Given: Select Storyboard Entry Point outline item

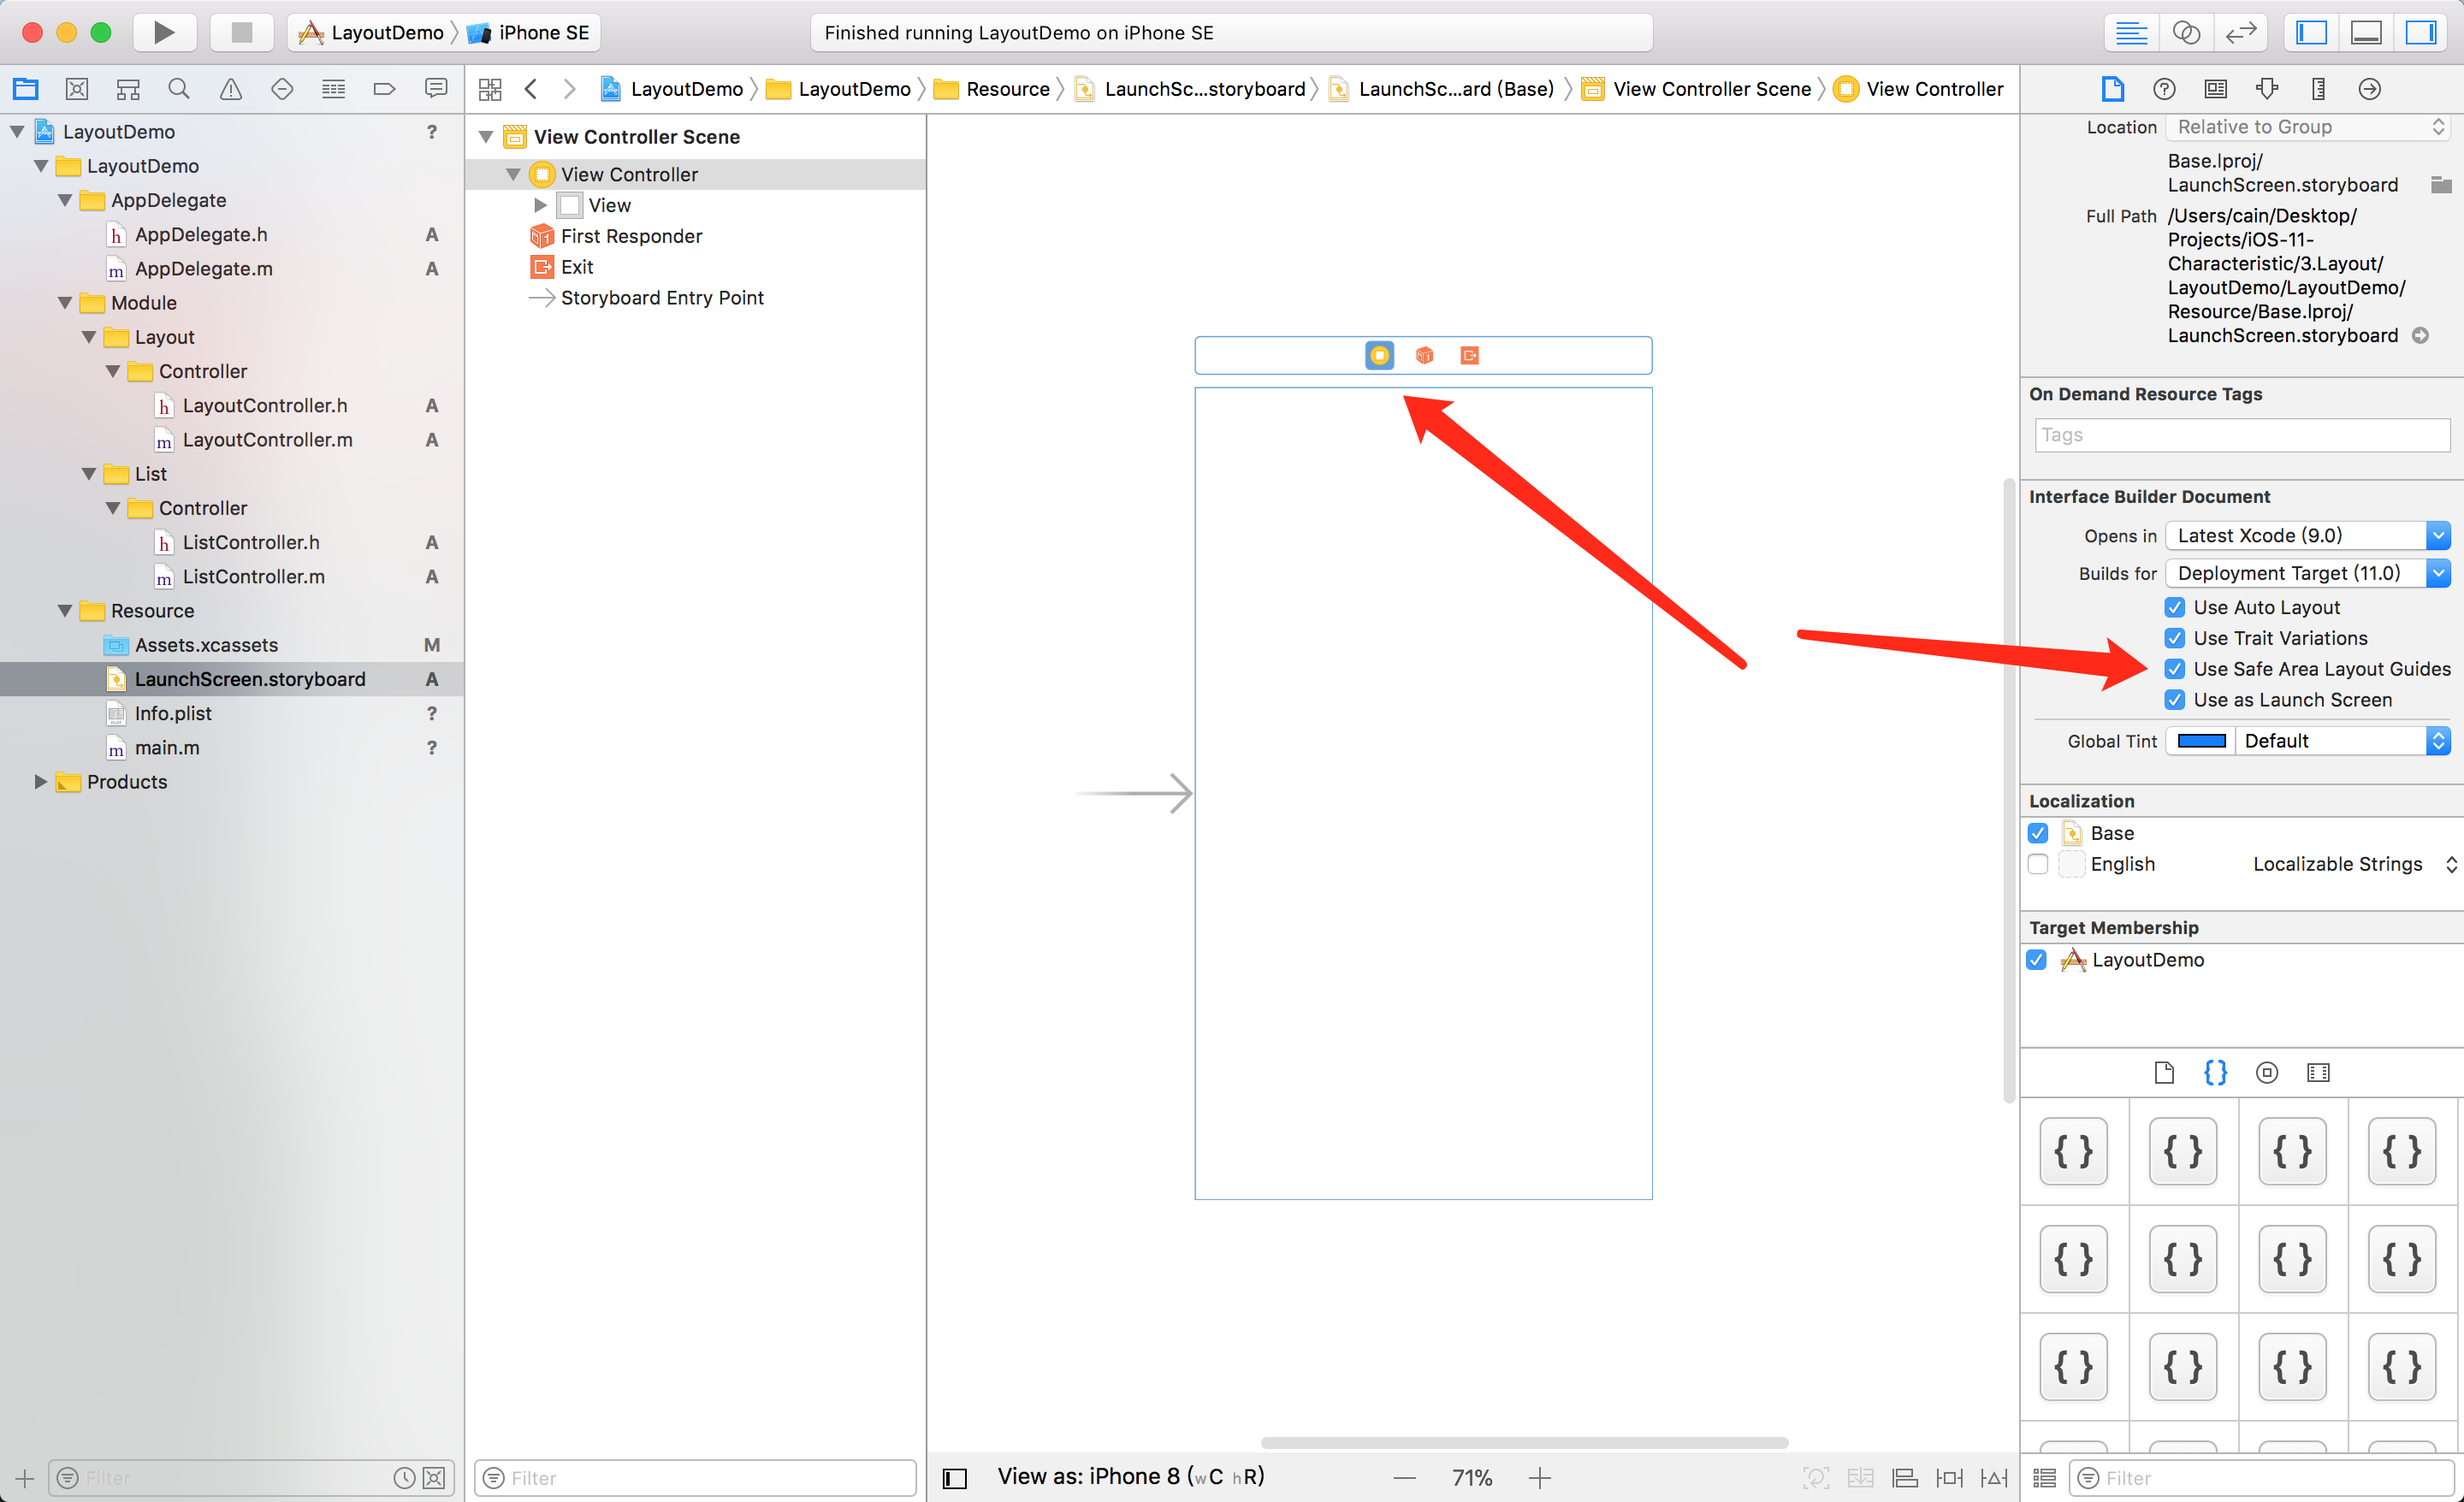Looking at the screenshot, I should (x=661, y=298).
